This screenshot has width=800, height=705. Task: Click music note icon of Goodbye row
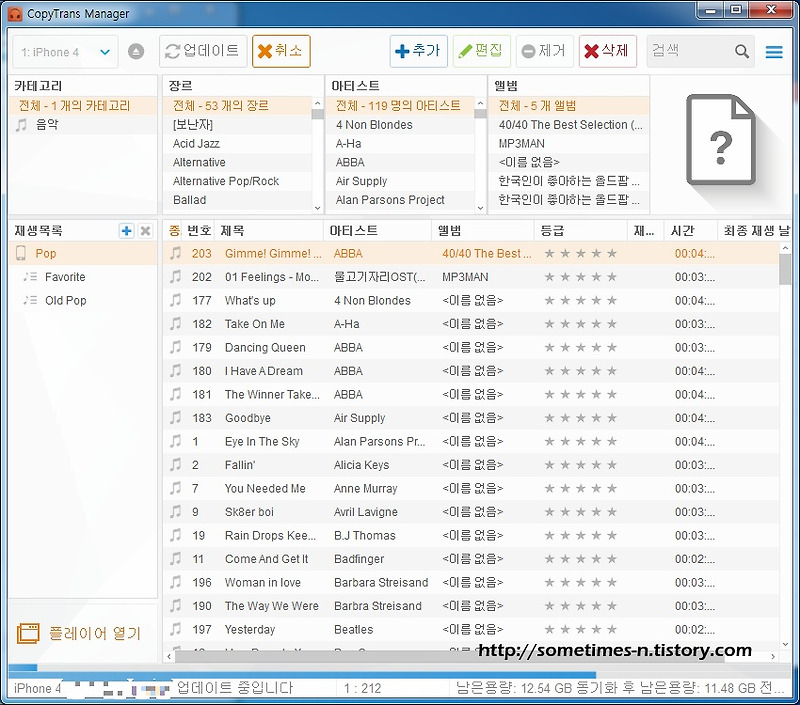tap(176, 417)
